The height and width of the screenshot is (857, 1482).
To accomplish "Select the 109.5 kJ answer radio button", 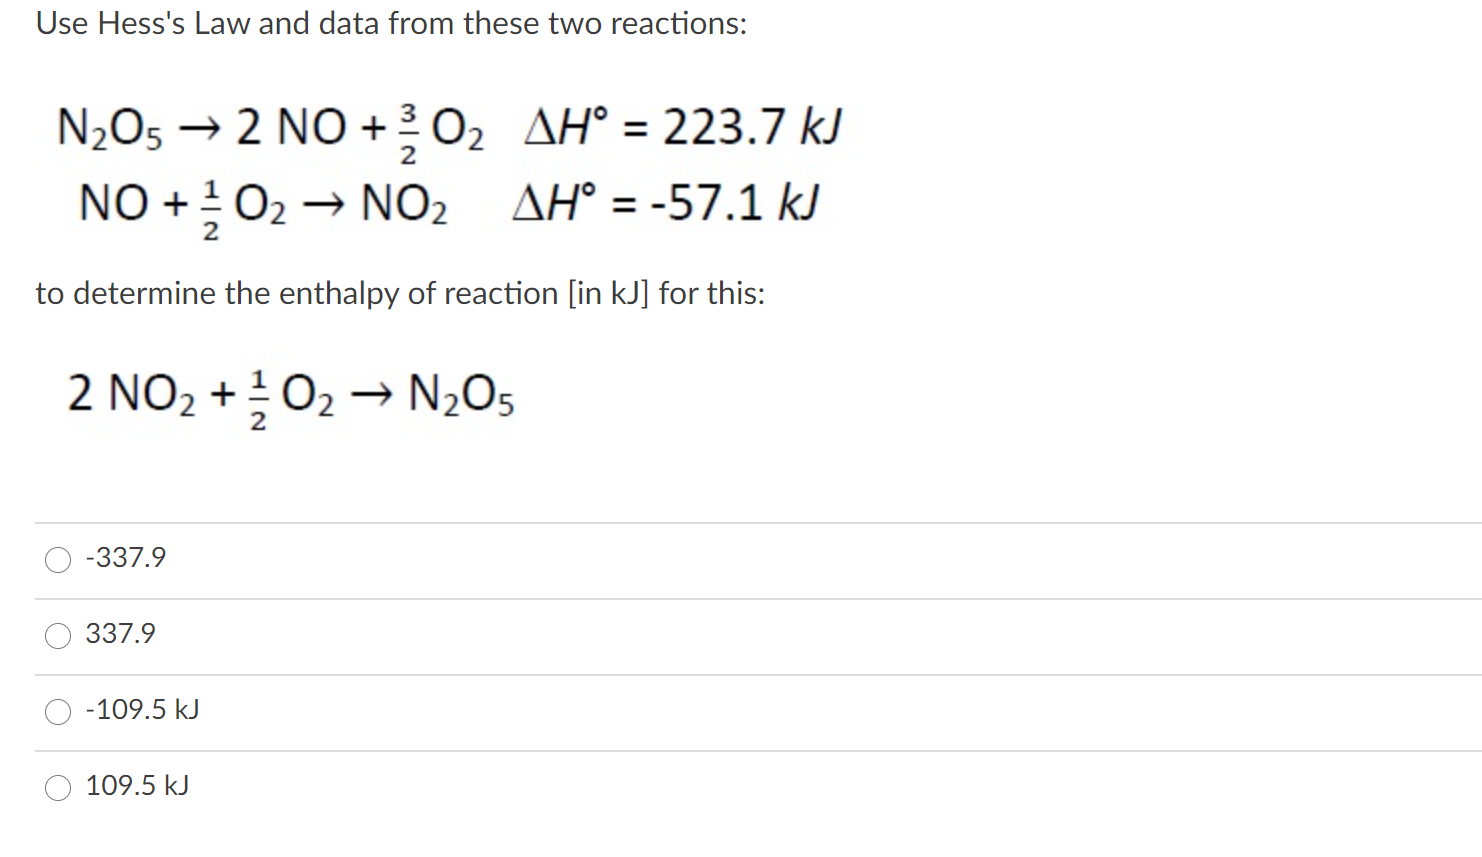I will pos(57,788).
